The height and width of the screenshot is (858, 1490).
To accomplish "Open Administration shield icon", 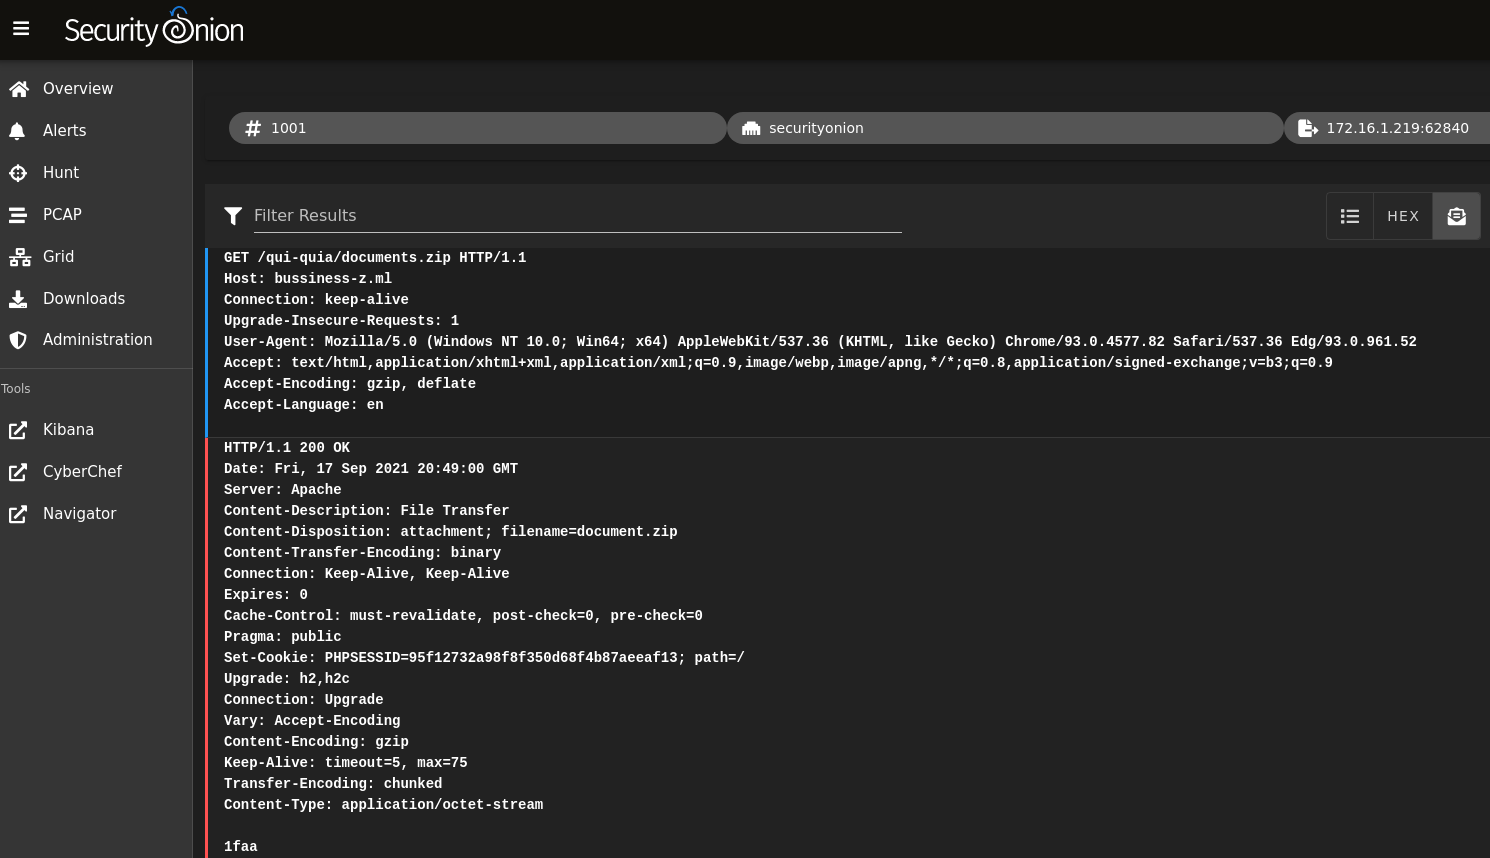I will point(18,340).
